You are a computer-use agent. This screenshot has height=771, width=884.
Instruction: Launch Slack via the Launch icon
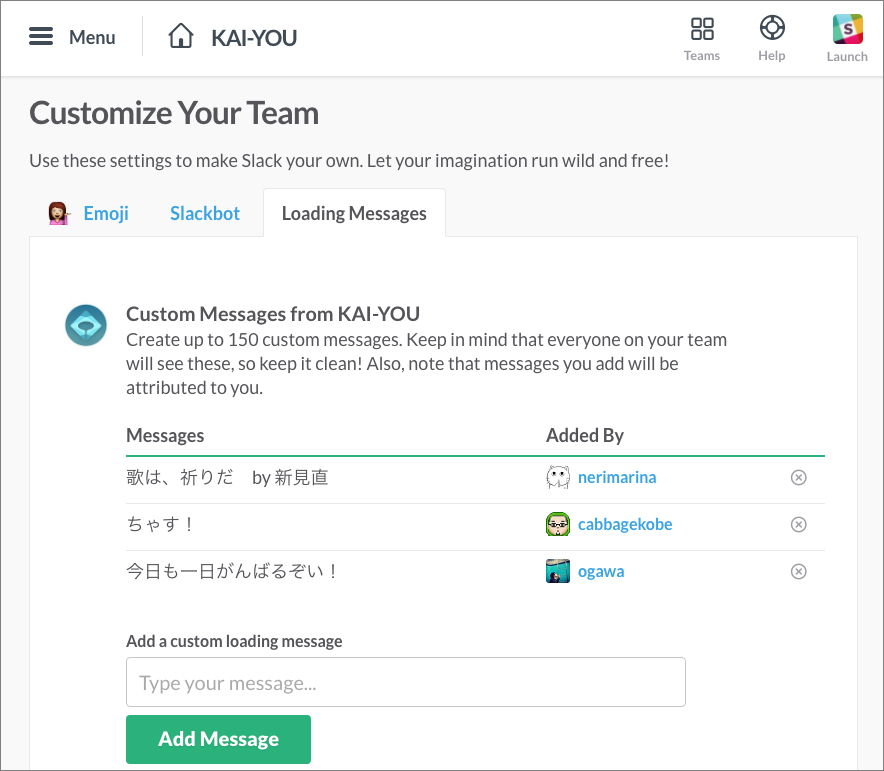[847, 29]
